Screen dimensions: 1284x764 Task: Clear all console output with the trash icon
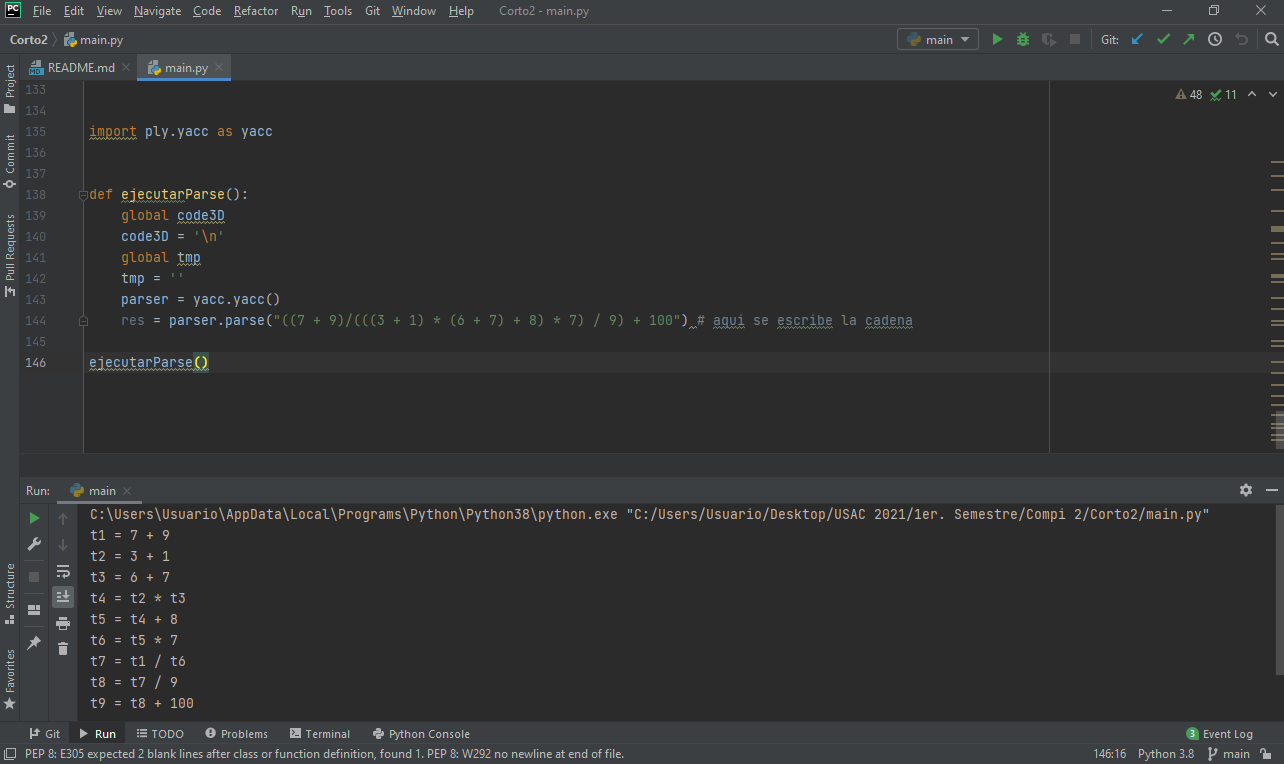[x=62, y=648]
